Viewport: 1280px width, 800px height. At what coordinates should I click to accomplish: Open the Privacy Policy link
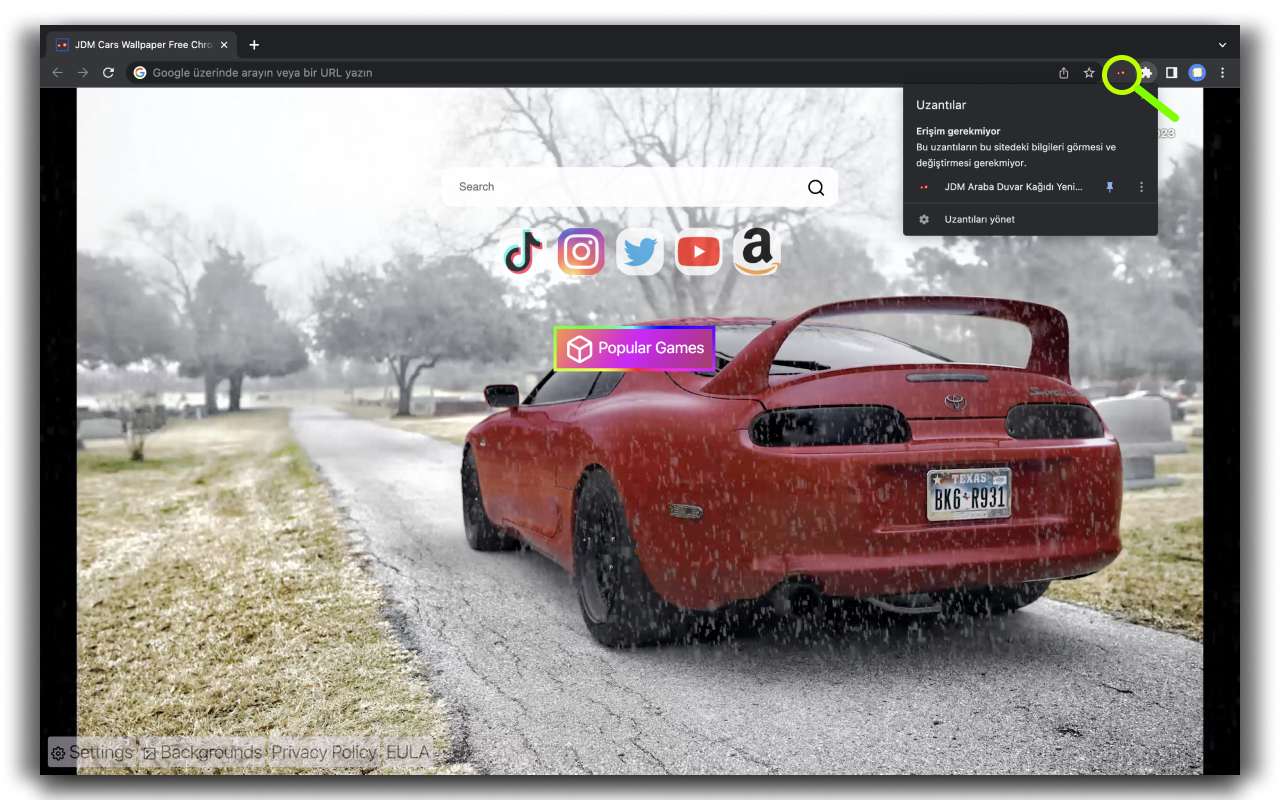click(x=324, y=753)
